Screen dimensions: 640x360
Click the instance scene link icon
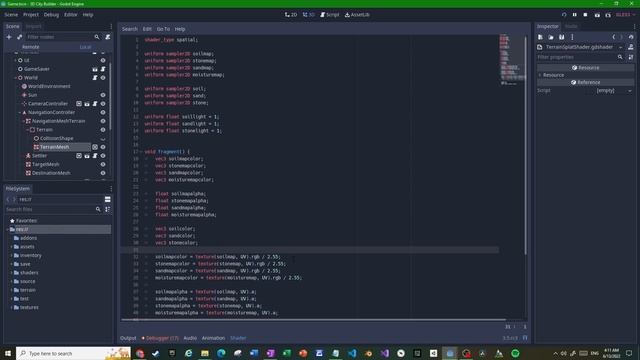coord(19,37)
